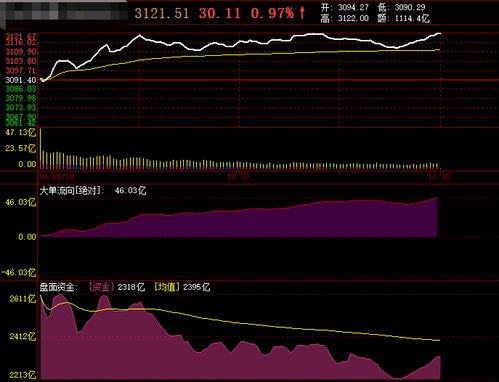The image size is (499, 382).
Task: Select the 30.11 point change figure
Action: pyautogui.click(x=220, y=13)
